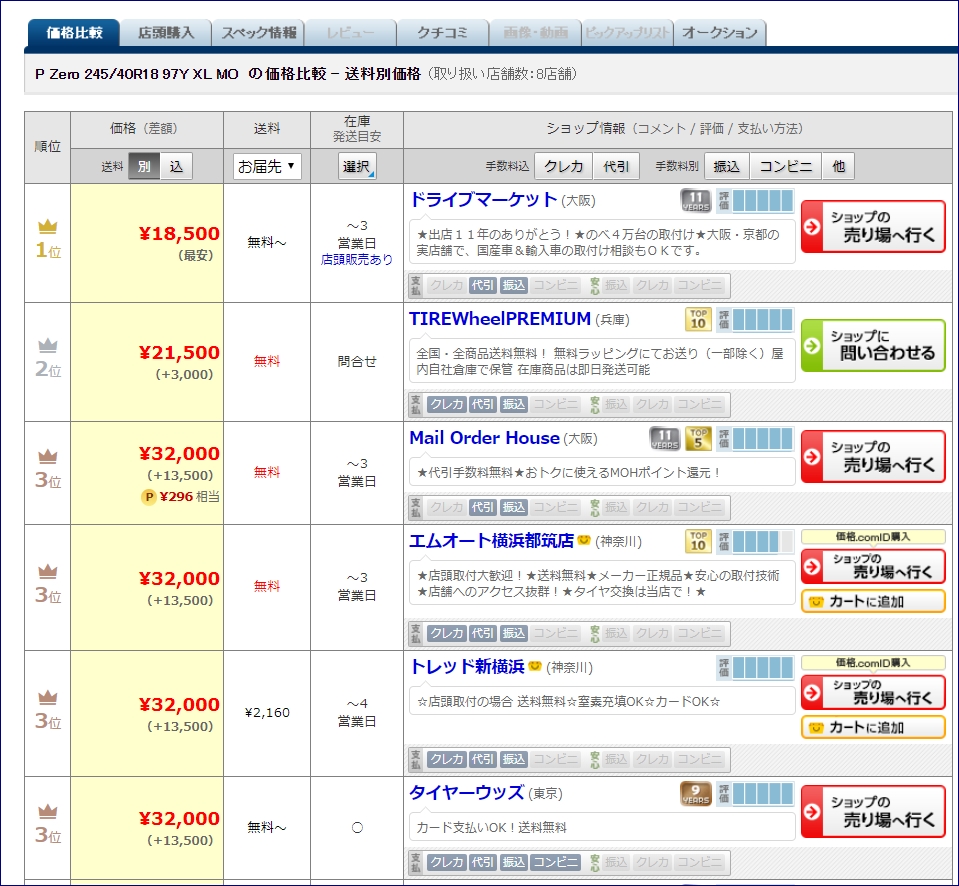Screen dimensions: 959x886
Task: Click カートに追加 for トレッド新横浜
Action: [x=873, y=728]
